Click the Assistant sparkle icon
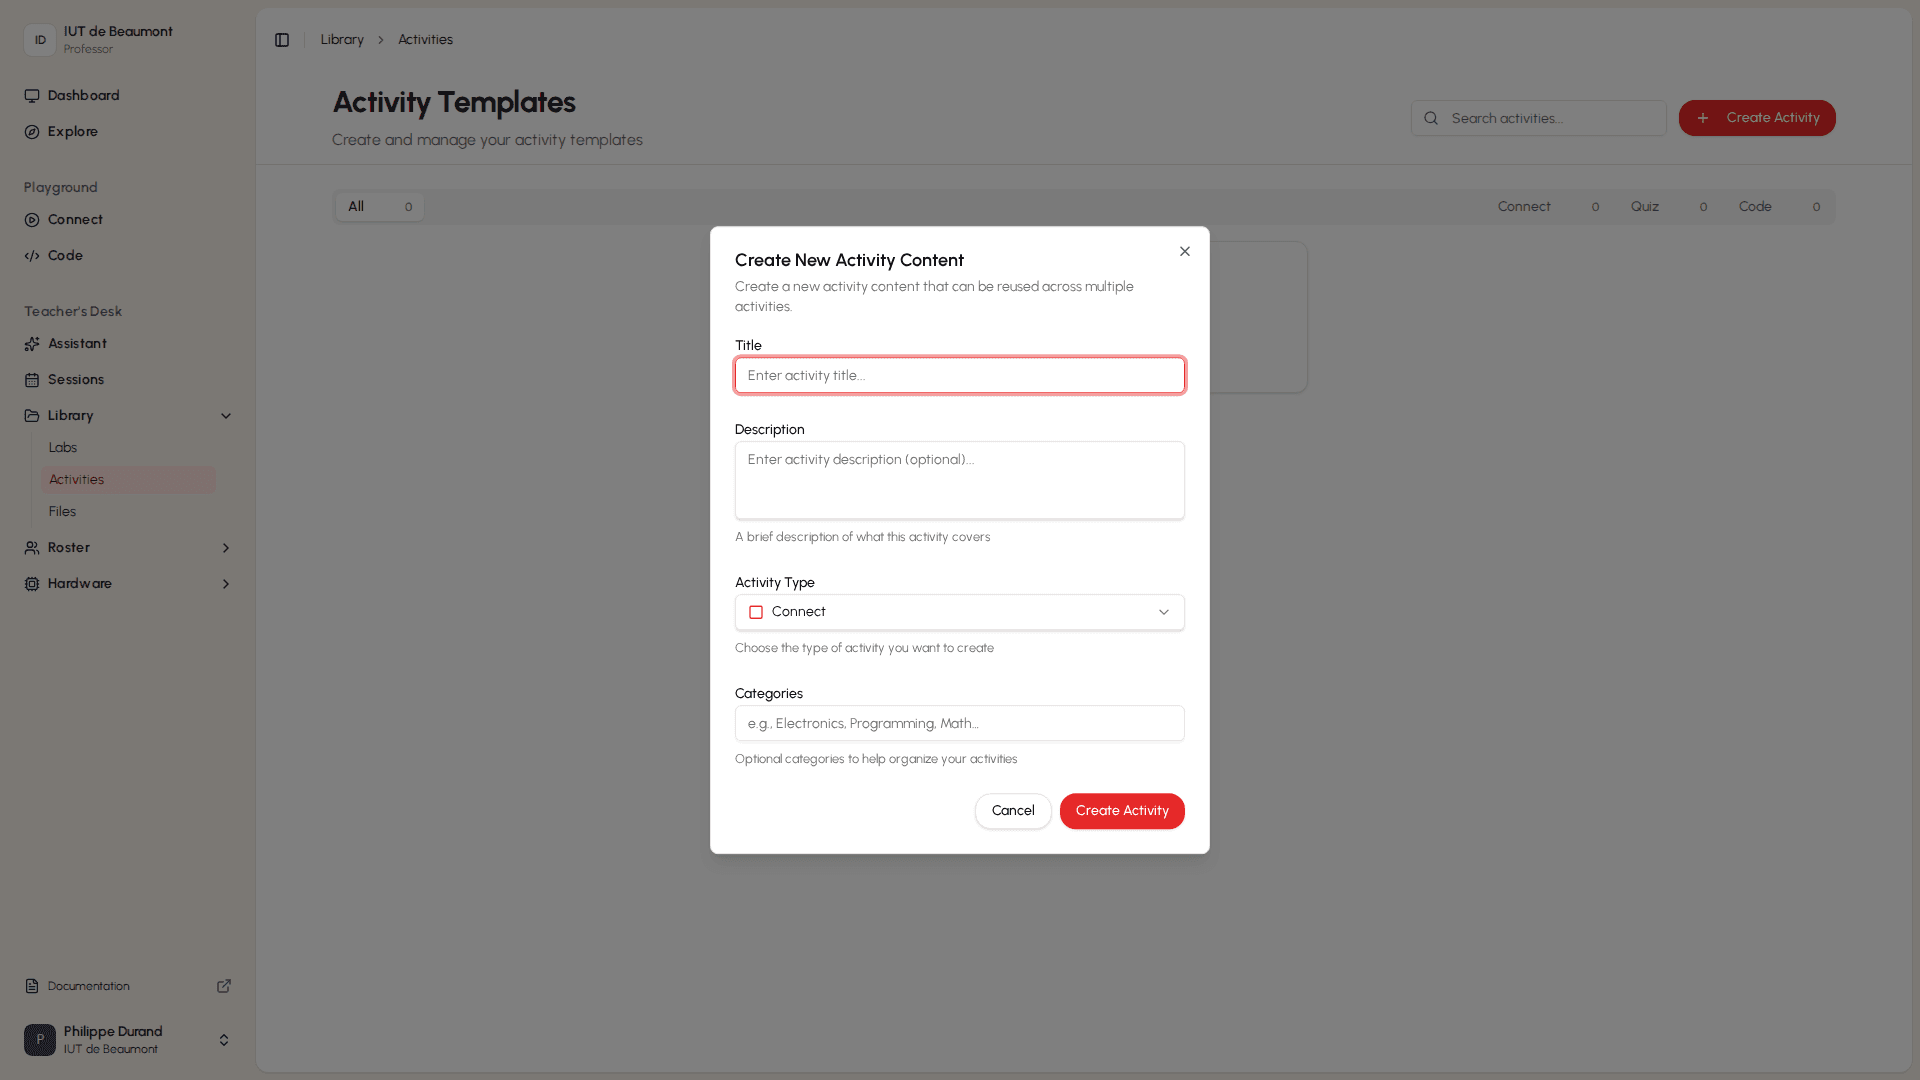The width and height of the screenshot is (1920, 1080). [x=32, y=344]
